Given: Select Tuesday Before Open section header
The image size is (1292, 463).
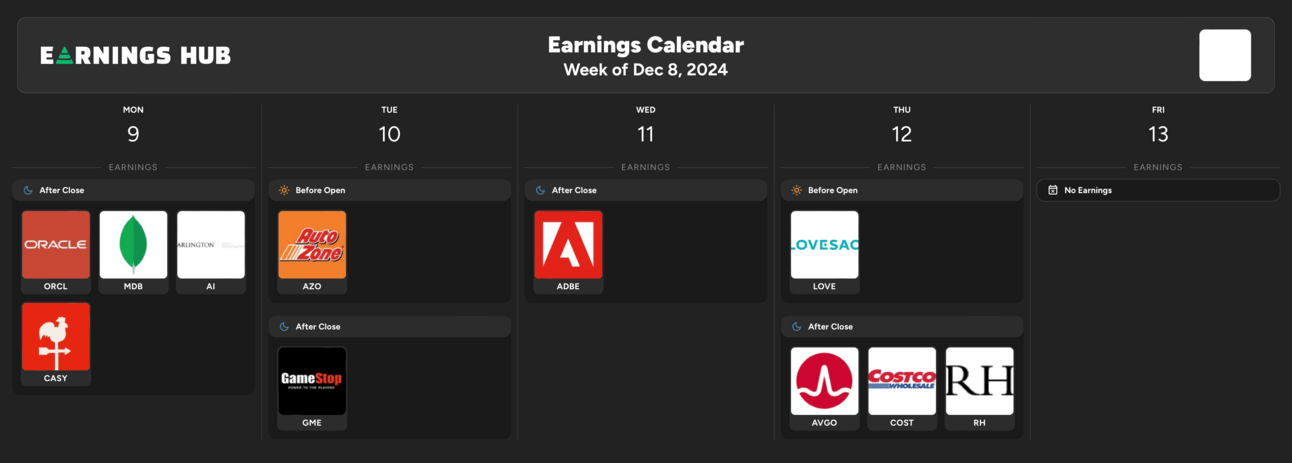Looking at the screenshot, I should 390,190.
